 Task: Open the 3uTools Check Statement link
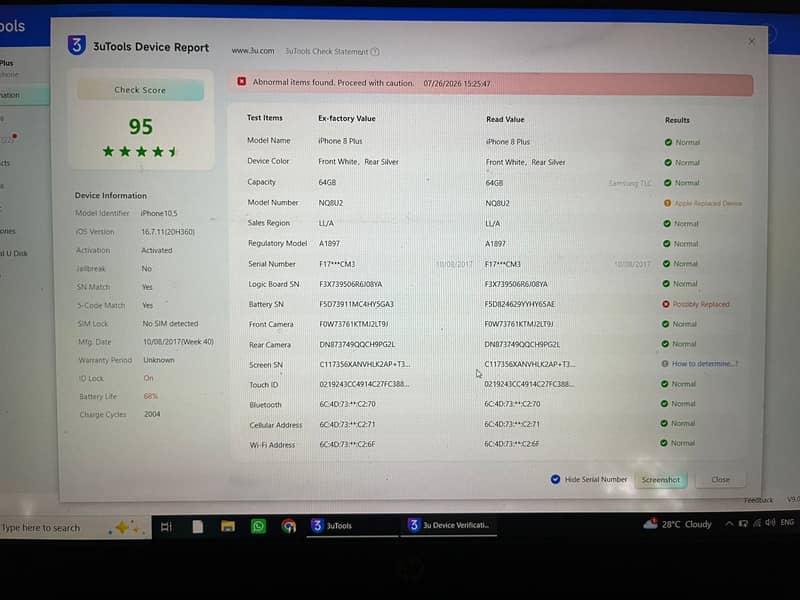326,52
